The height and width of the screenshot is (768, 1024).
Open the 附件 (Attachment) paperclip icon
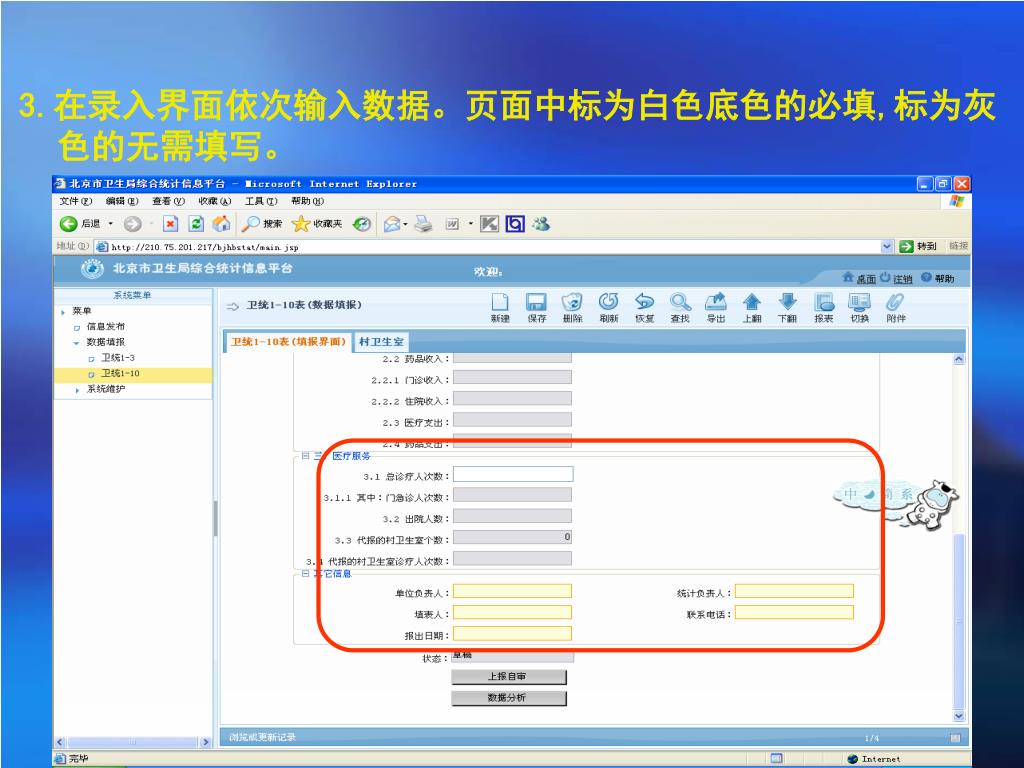coord(895,308)
